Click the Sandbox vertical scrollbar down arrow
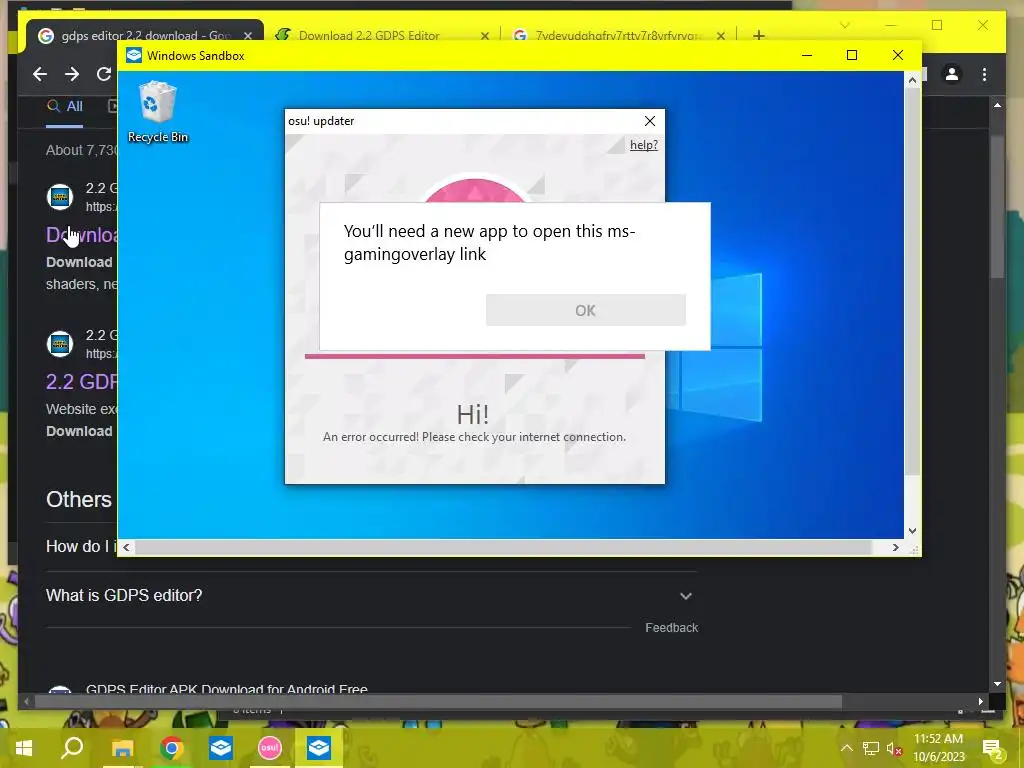The width and height of the screenshot is (1024, 768). (x=912, y=531)
